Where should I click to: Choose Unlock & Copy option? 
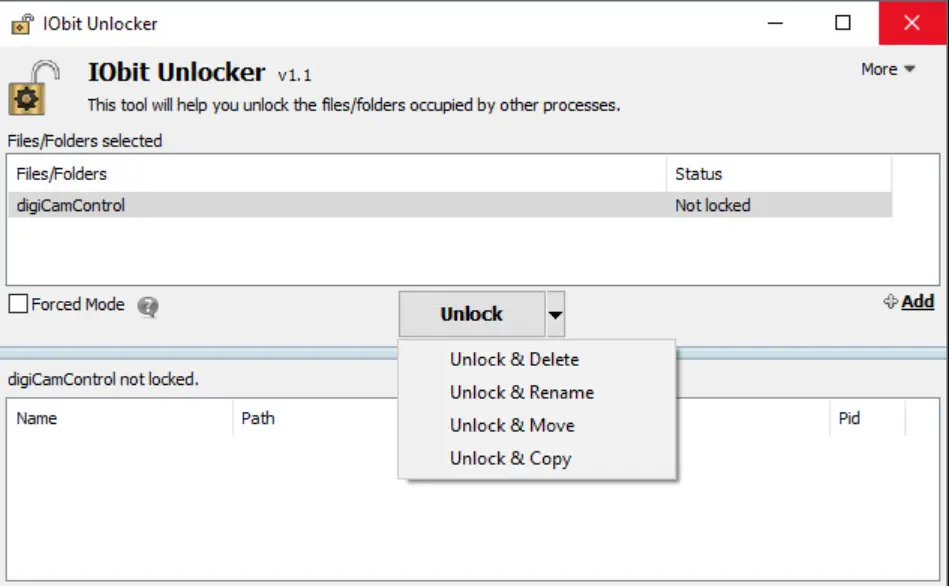[511, 458]
